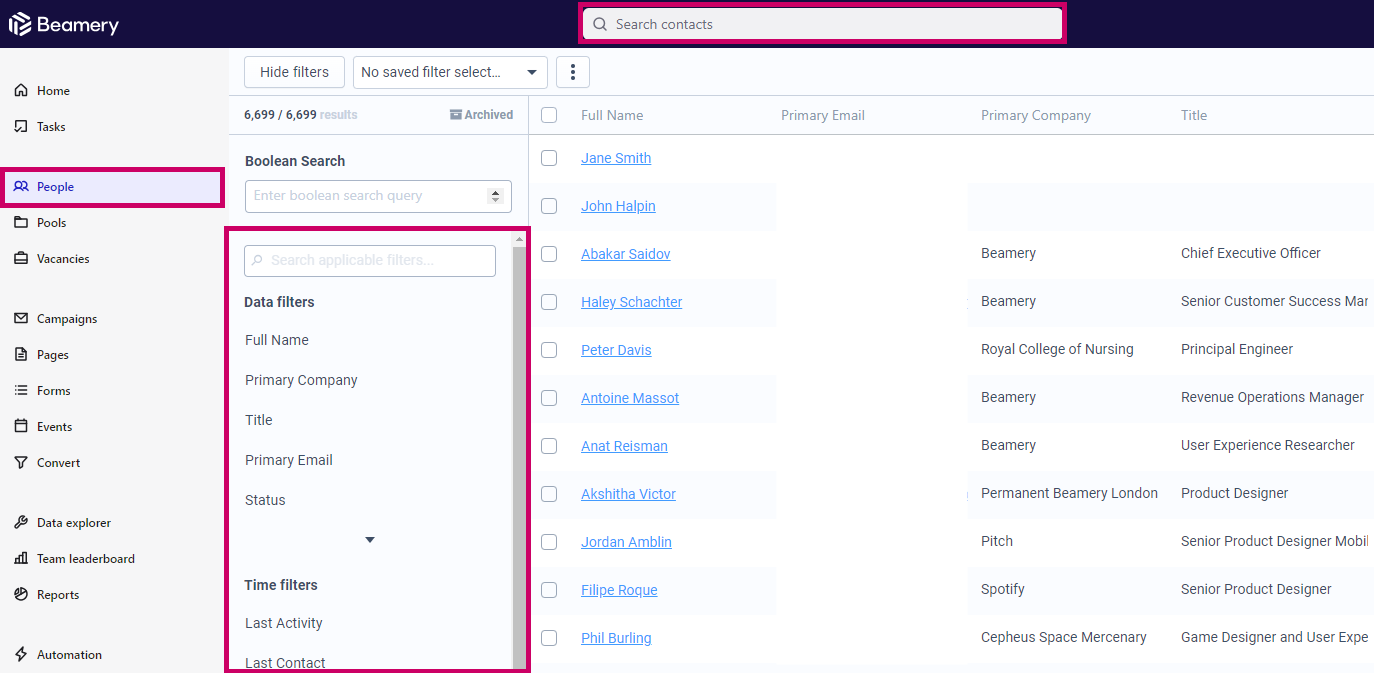Click the Primary Company column header
Viewport: 1374px width, 673px height.
(1036, 115)
